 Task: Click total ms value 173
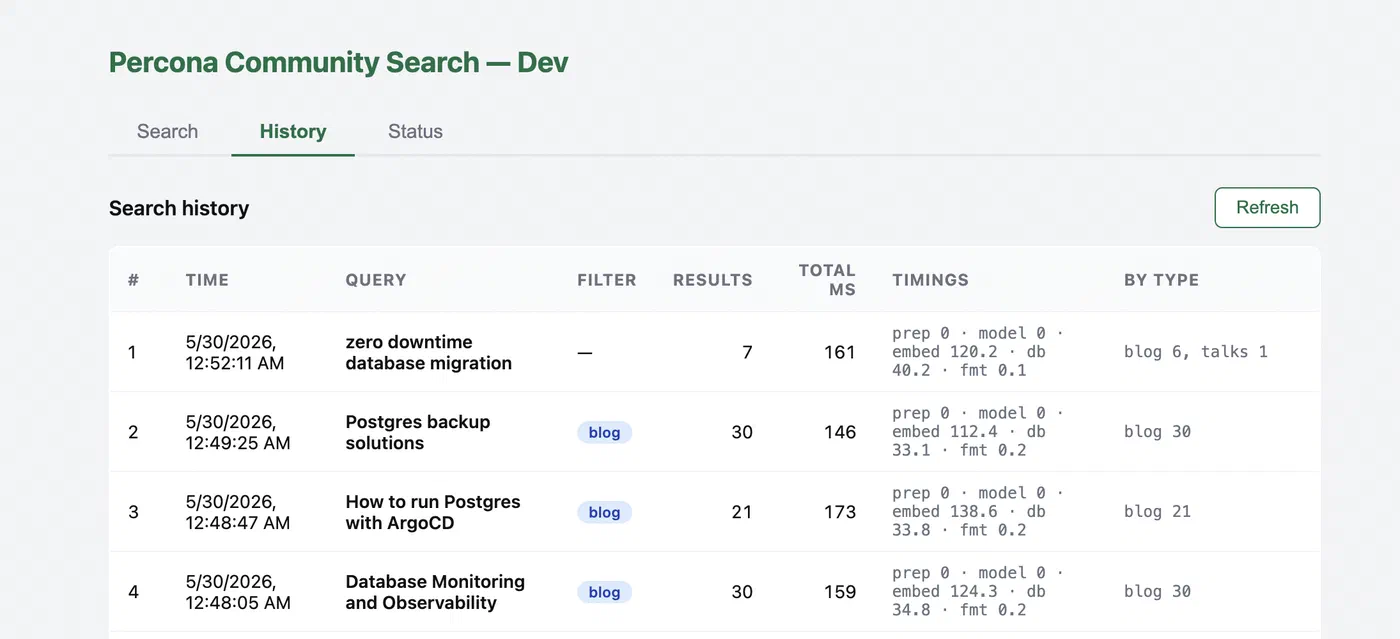[x=840, y=512]
